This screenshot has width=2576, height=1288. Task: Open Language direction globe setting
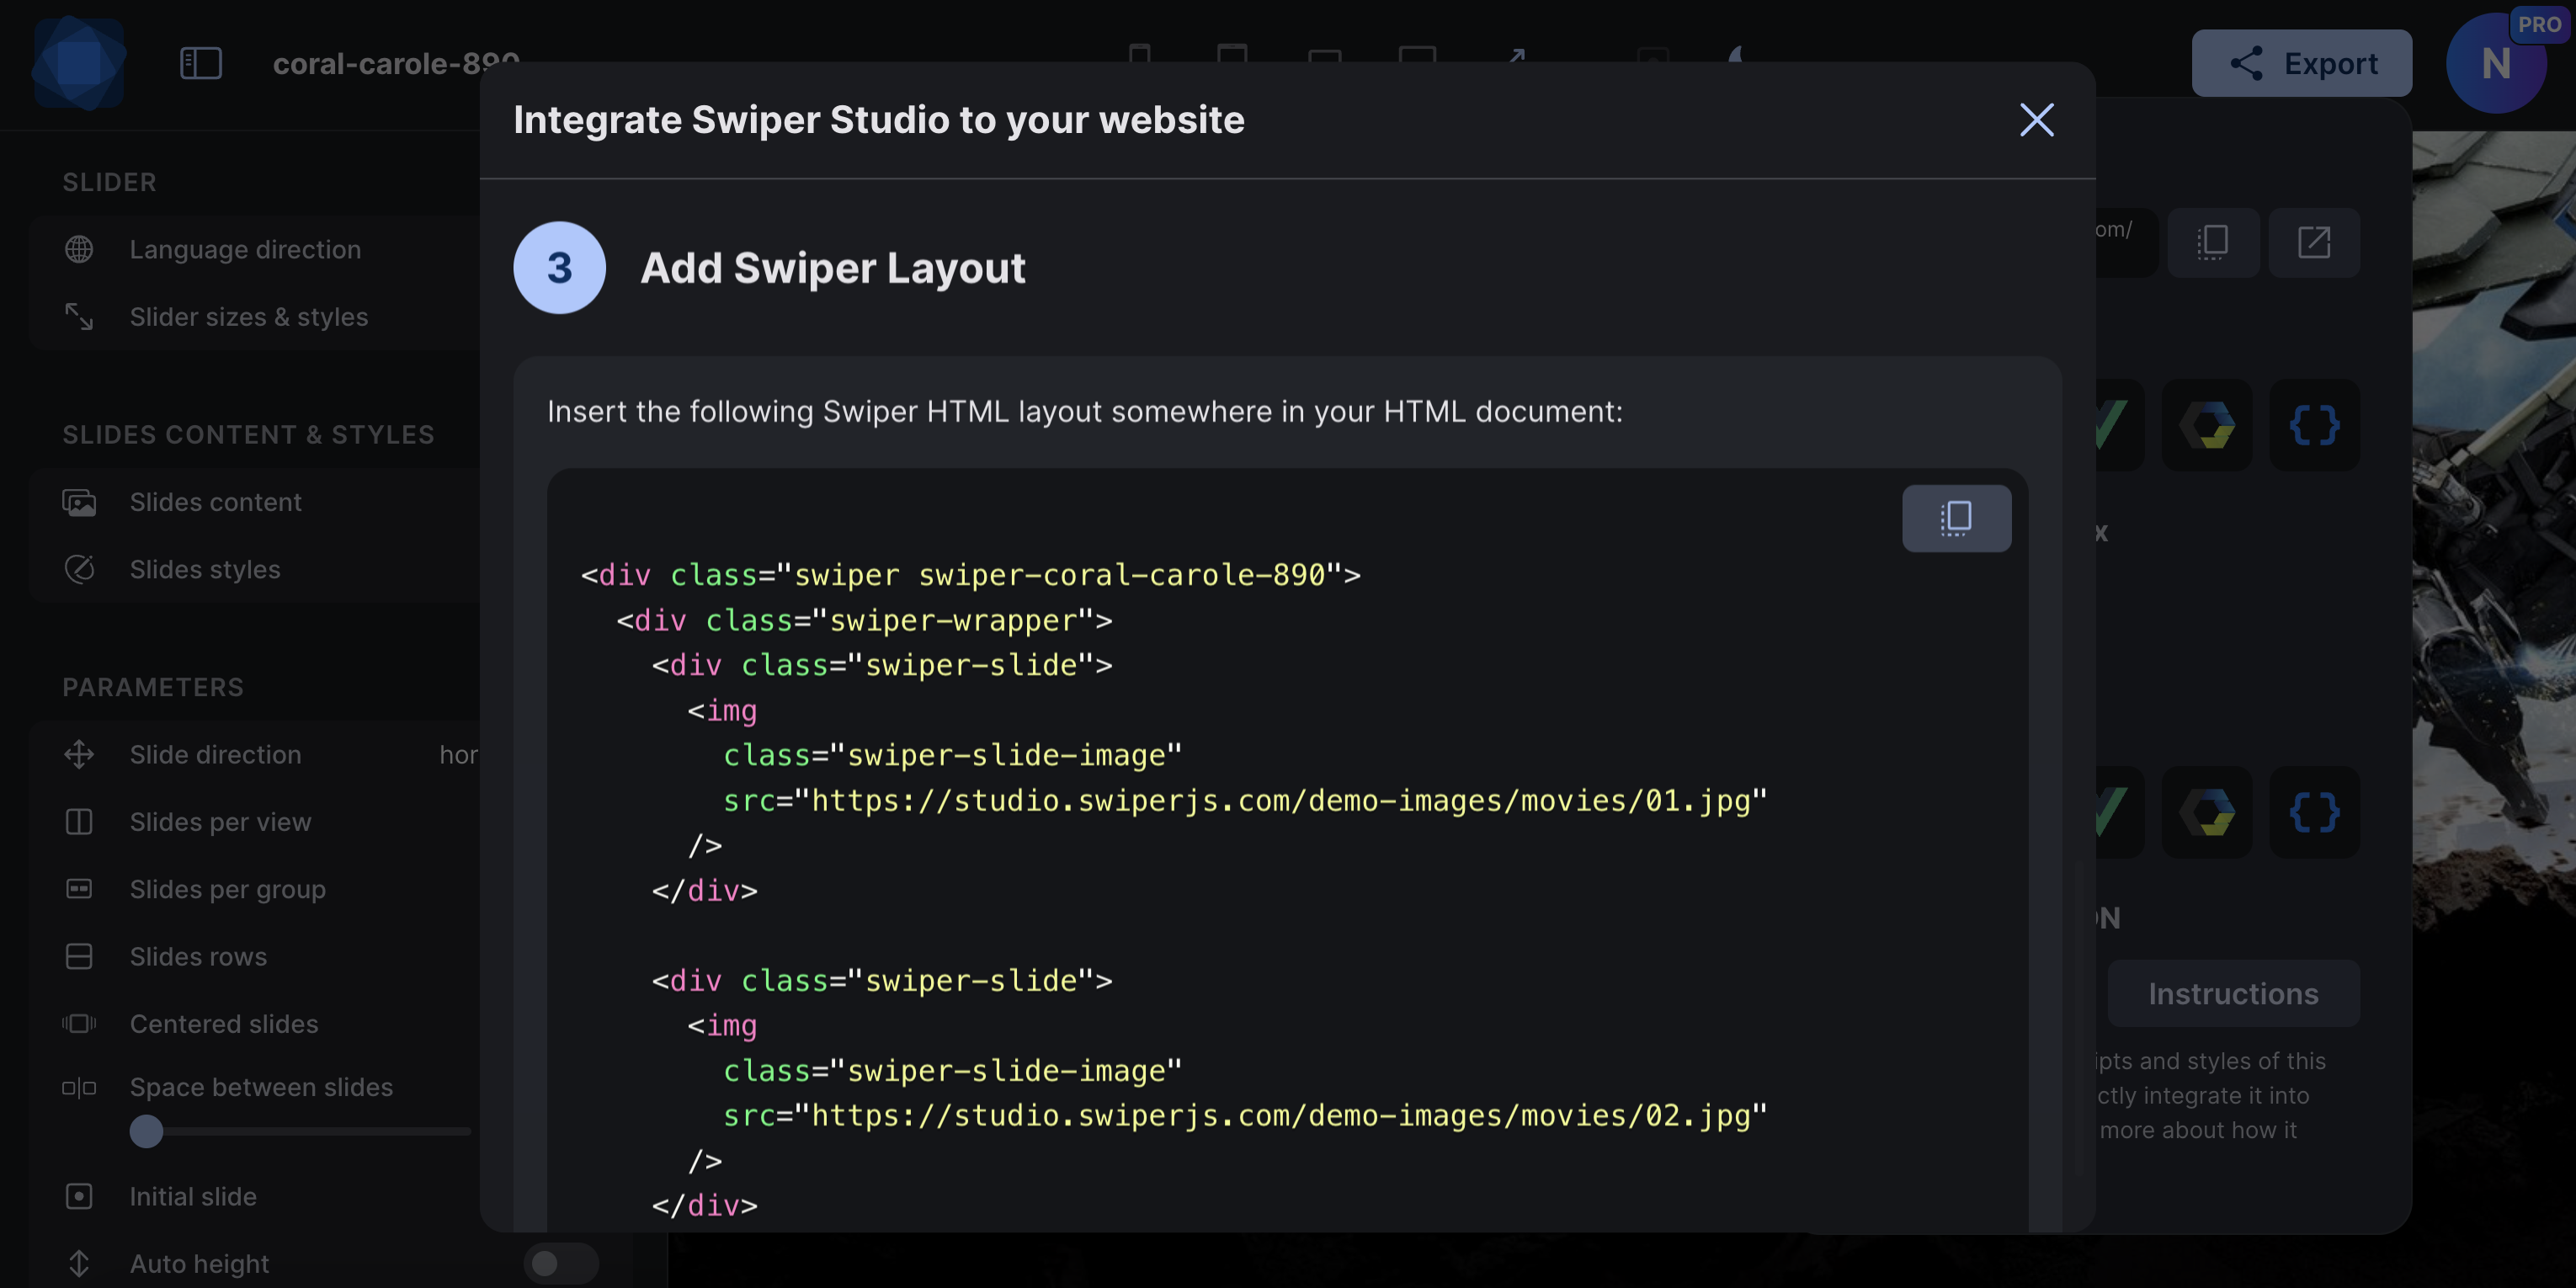coord(255,249)
